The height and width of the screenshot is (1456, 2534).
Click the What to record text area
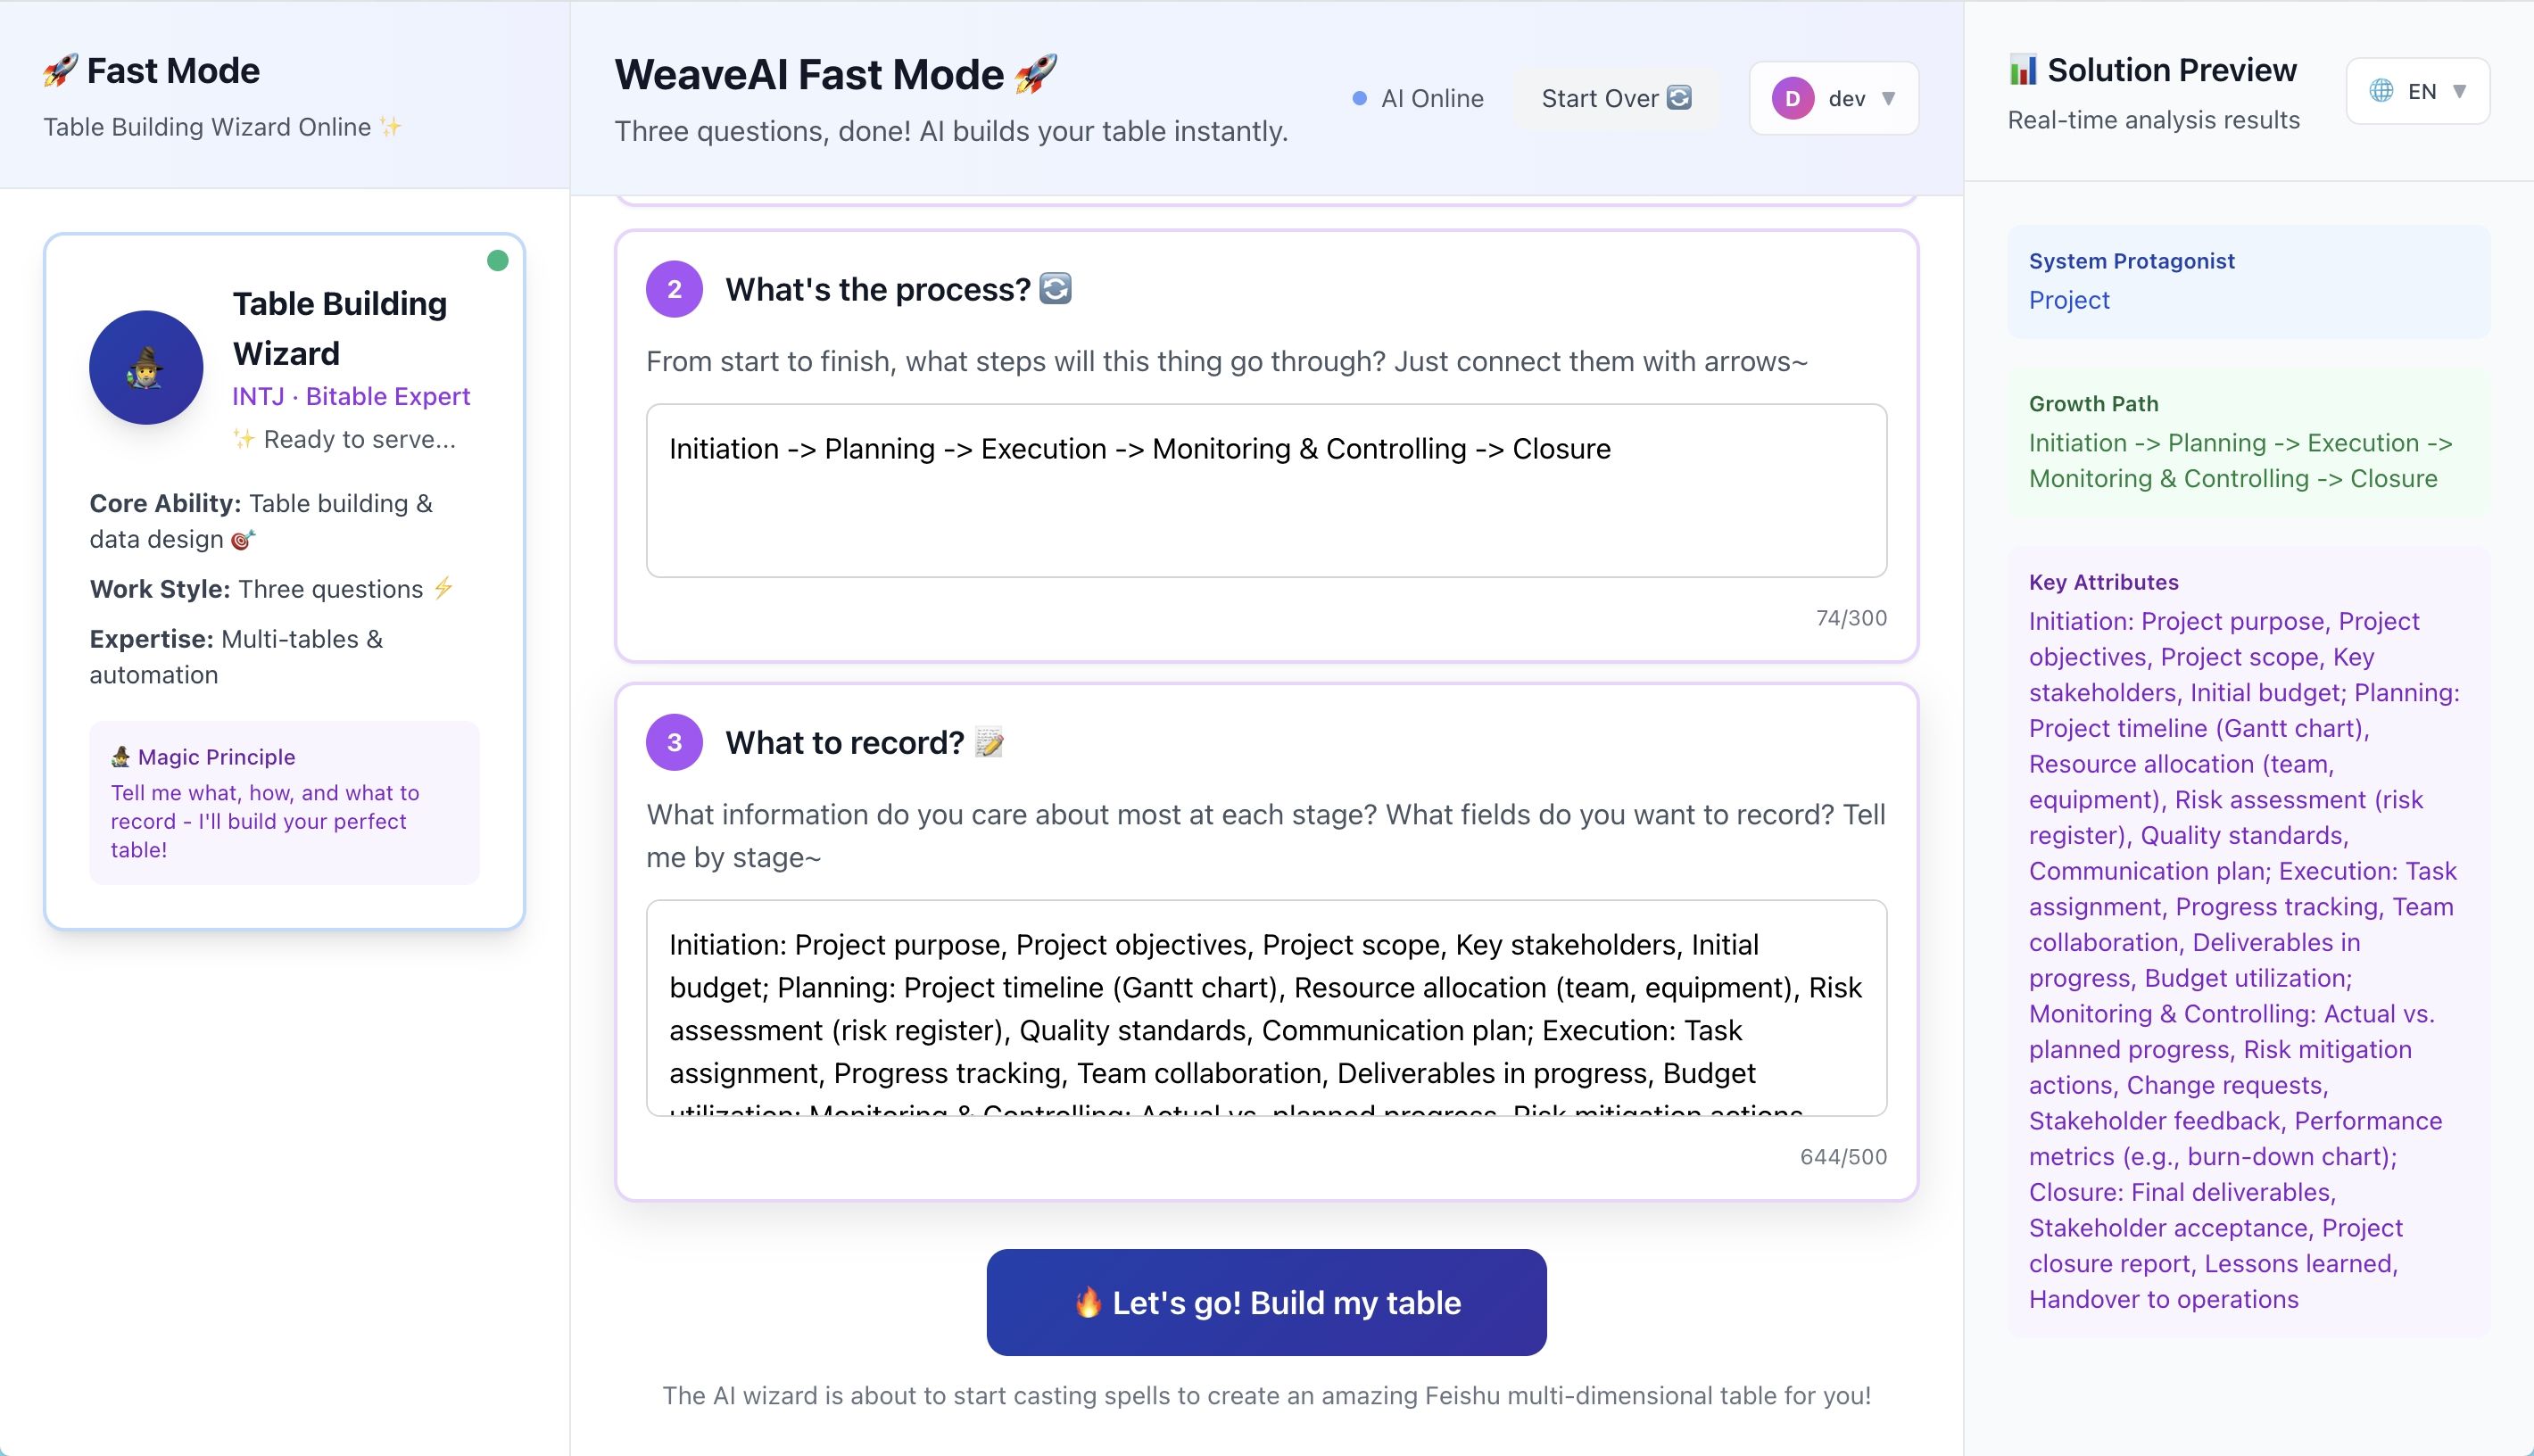pyautogui.click(x=1266, y=1008)
